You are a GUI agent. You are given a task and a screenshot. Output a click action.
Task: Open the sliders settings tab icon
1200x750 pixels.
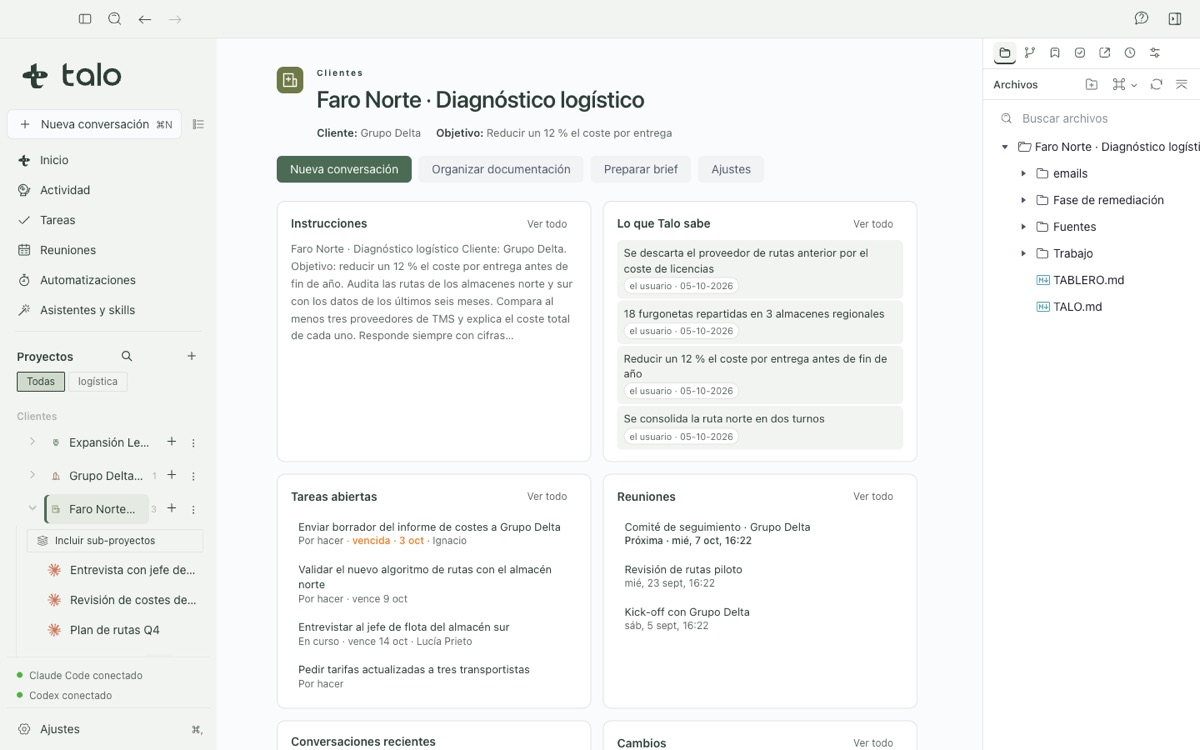tap(1155, 53)
